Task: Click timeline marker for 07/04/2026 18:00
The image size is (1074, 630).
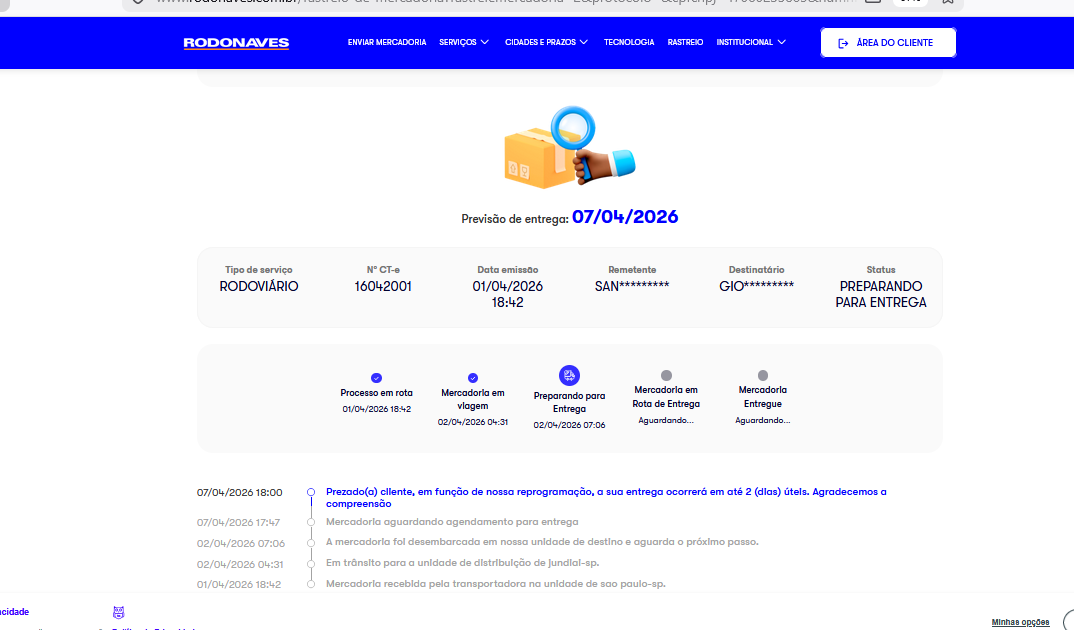Action: click(311, 492)
